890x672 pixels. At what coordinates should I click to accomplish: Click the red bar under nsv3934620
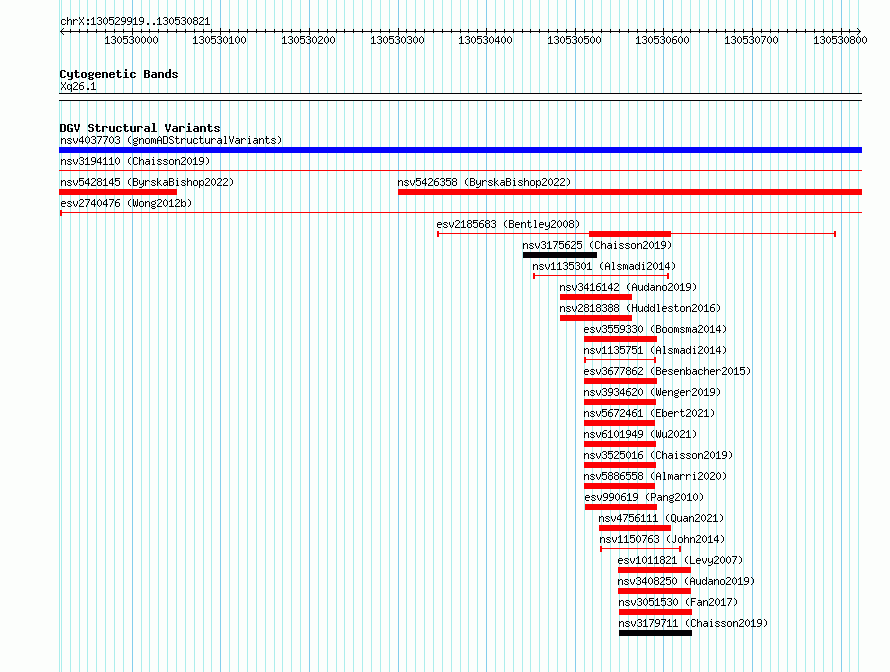click(620, 402)
